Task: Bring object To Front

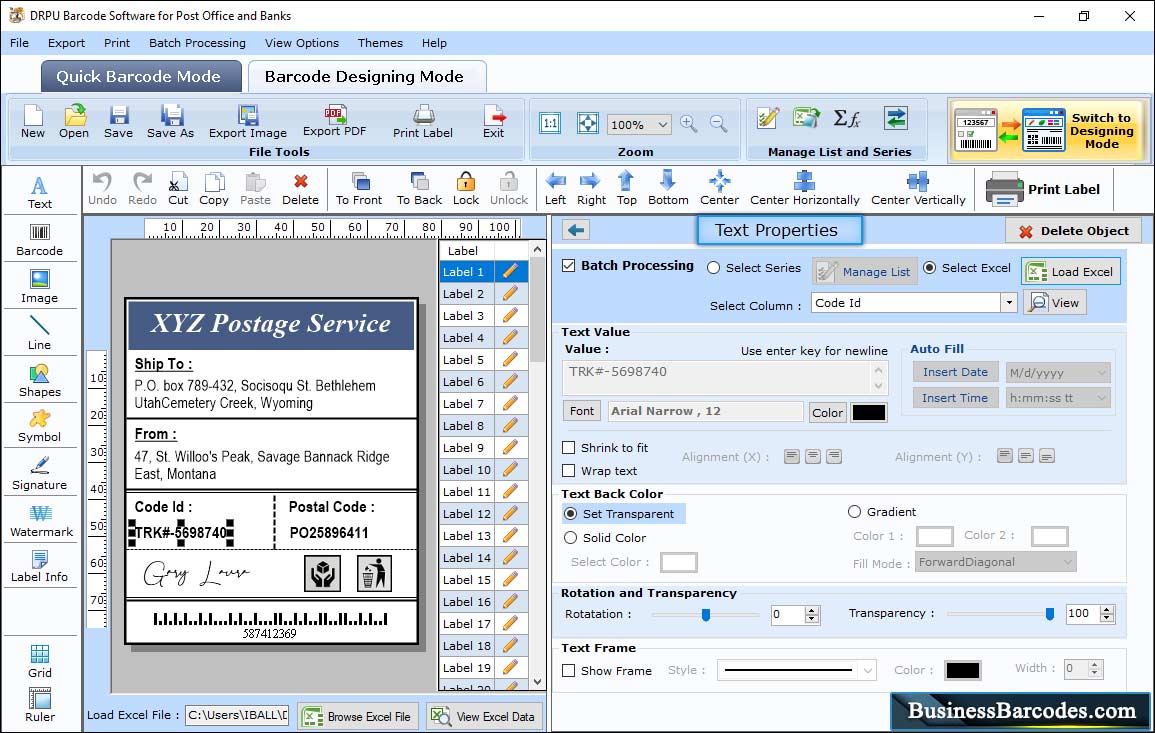Action: pos(359,189)
